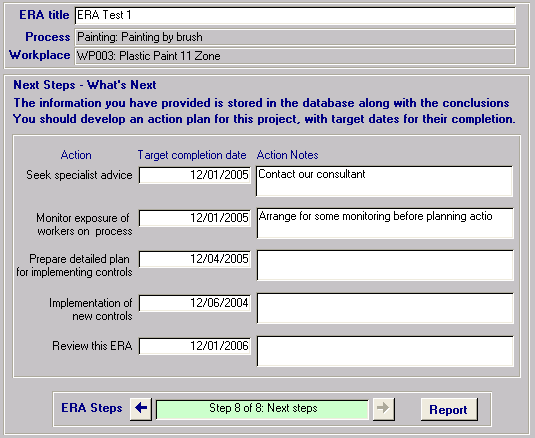Edit Monitor exposure target completion date
The image size is (535, 438).
195,218
